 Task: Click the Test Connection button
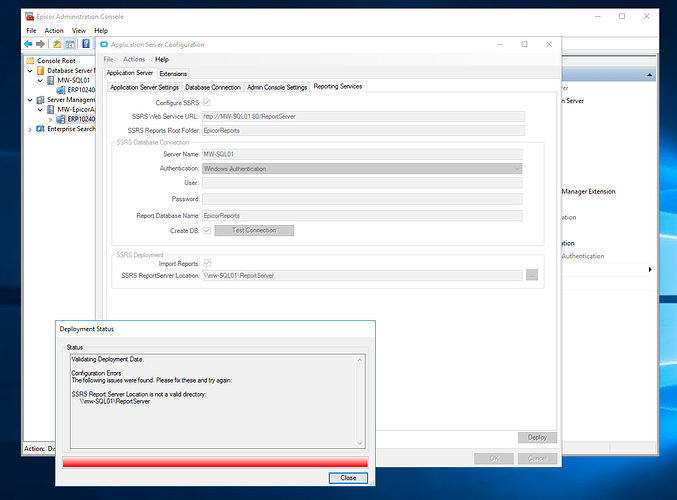click(x=254, y=230)
